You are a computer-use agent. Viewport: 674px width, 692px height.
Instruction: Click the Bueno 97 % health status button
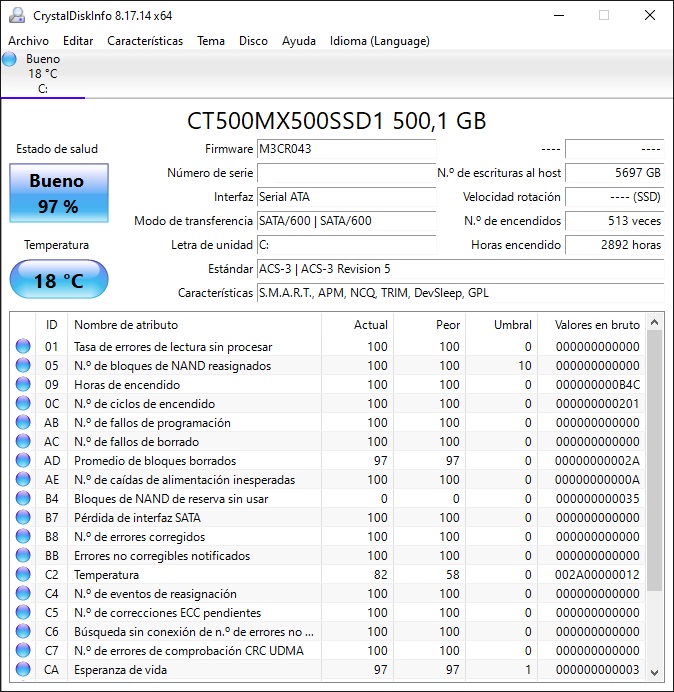(59, 193)
